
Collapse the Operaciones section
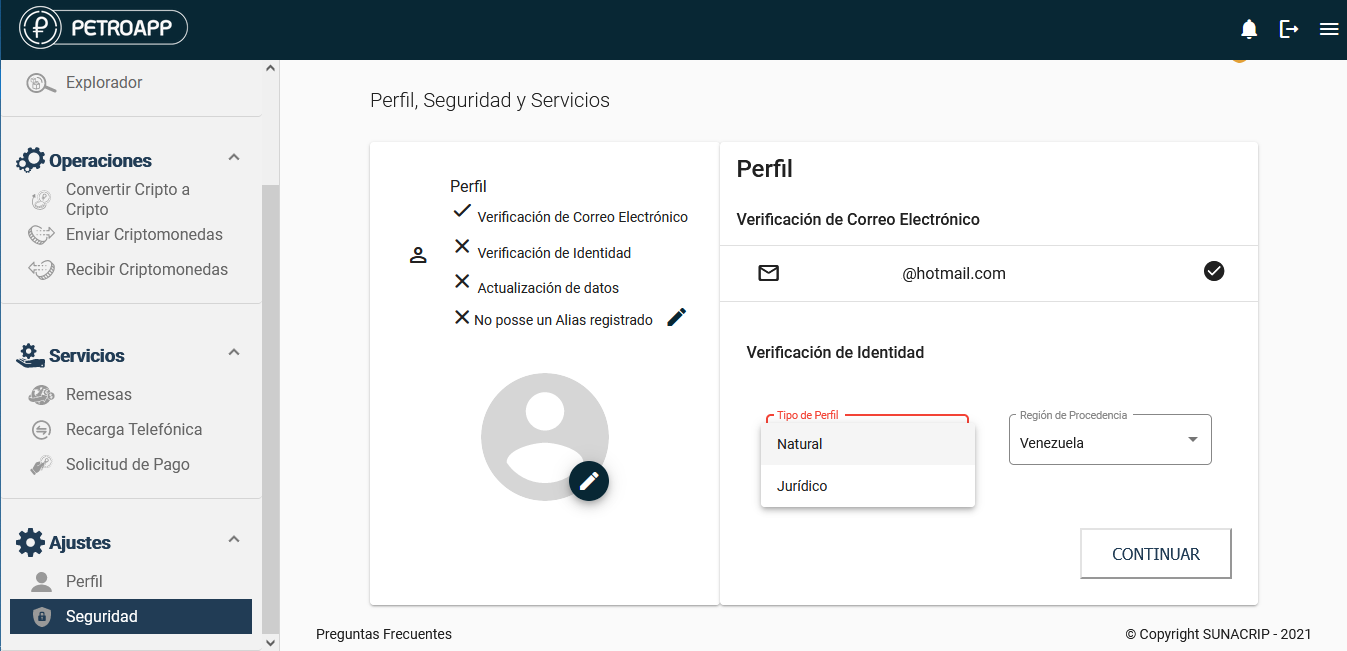pyautogui.click(x=234, y=158)
